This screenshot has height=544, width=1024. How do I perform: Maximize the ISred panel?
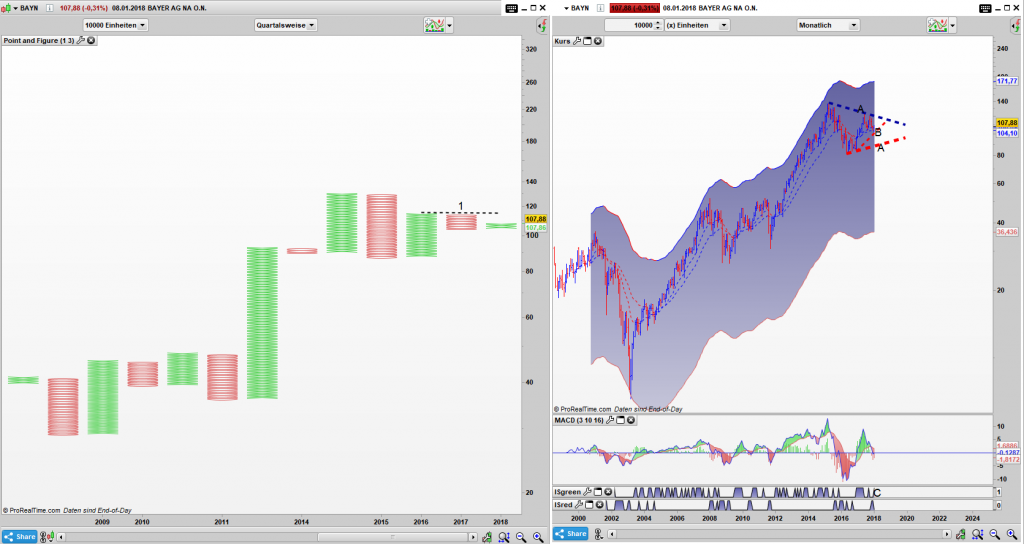point(589,505)
